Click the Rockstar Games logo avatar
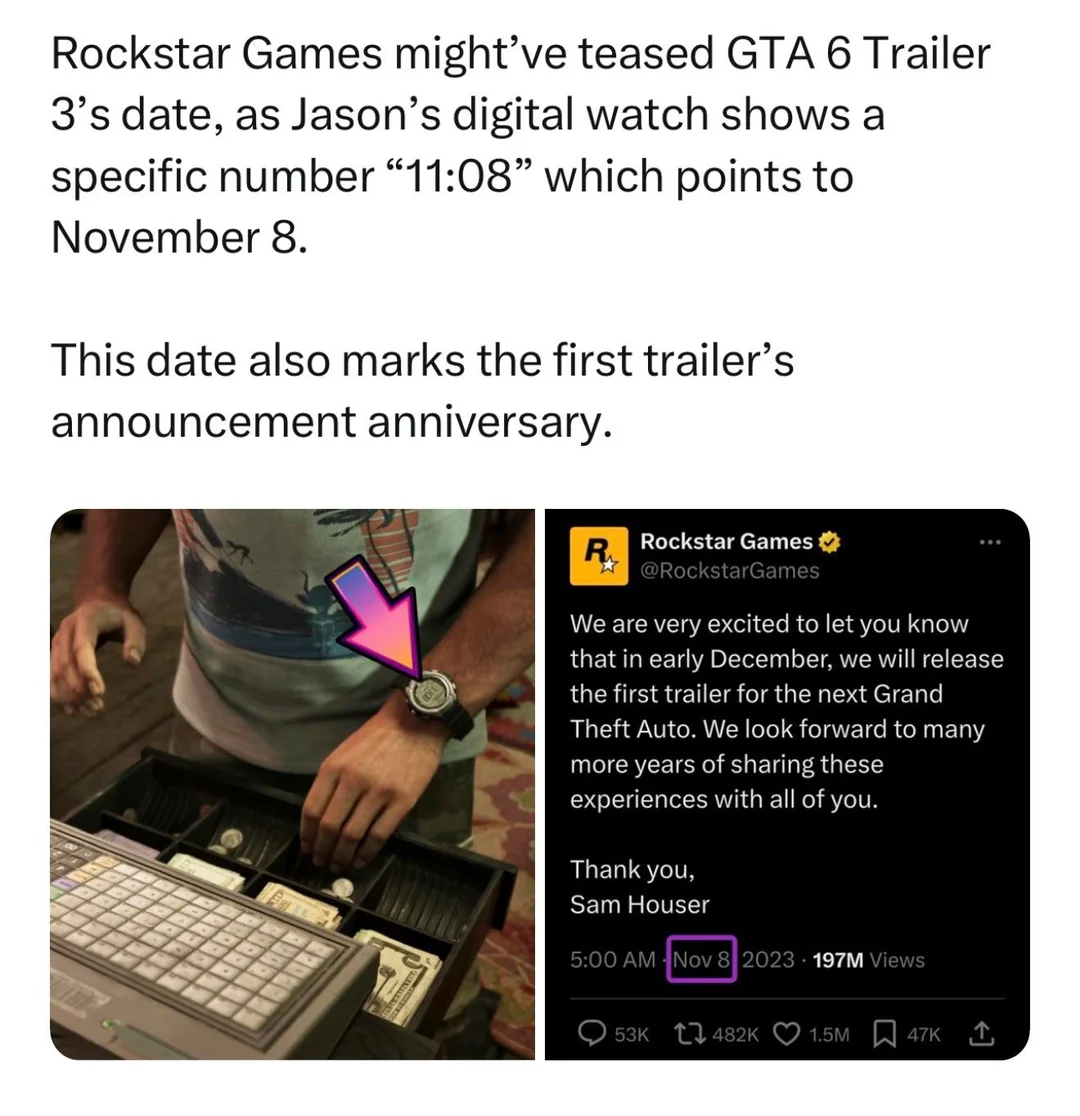 pyautogui.click(x=599, y=556)
